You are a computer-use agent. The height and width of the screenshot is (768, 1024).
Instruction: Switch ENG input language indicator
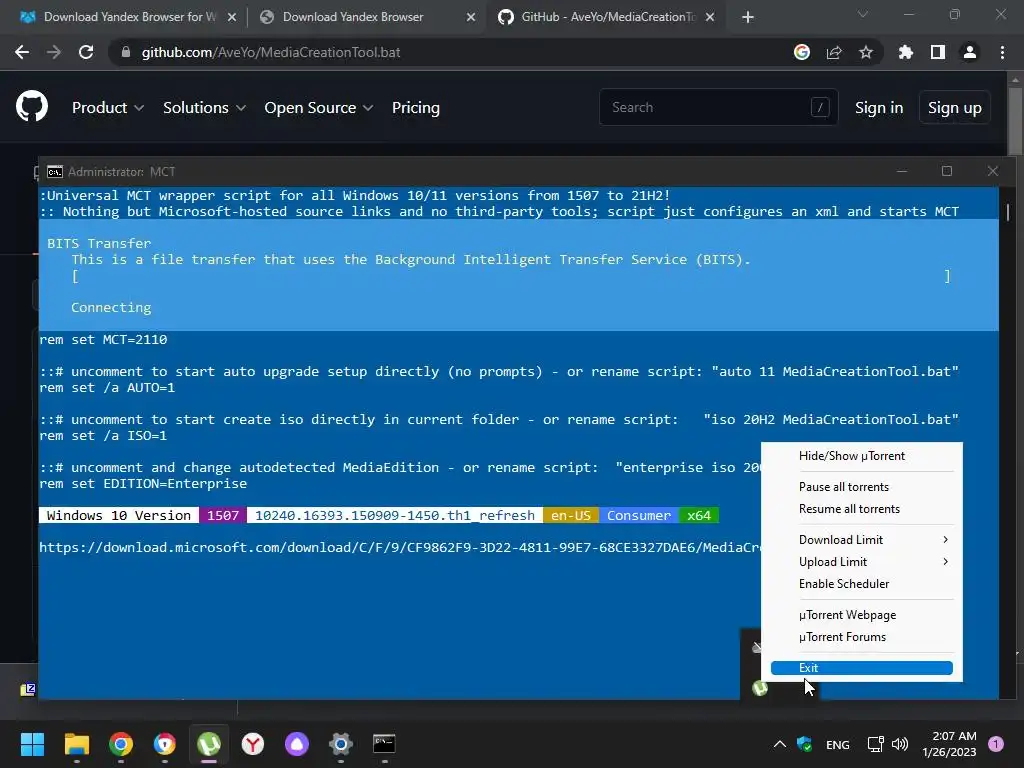(838, 744)
